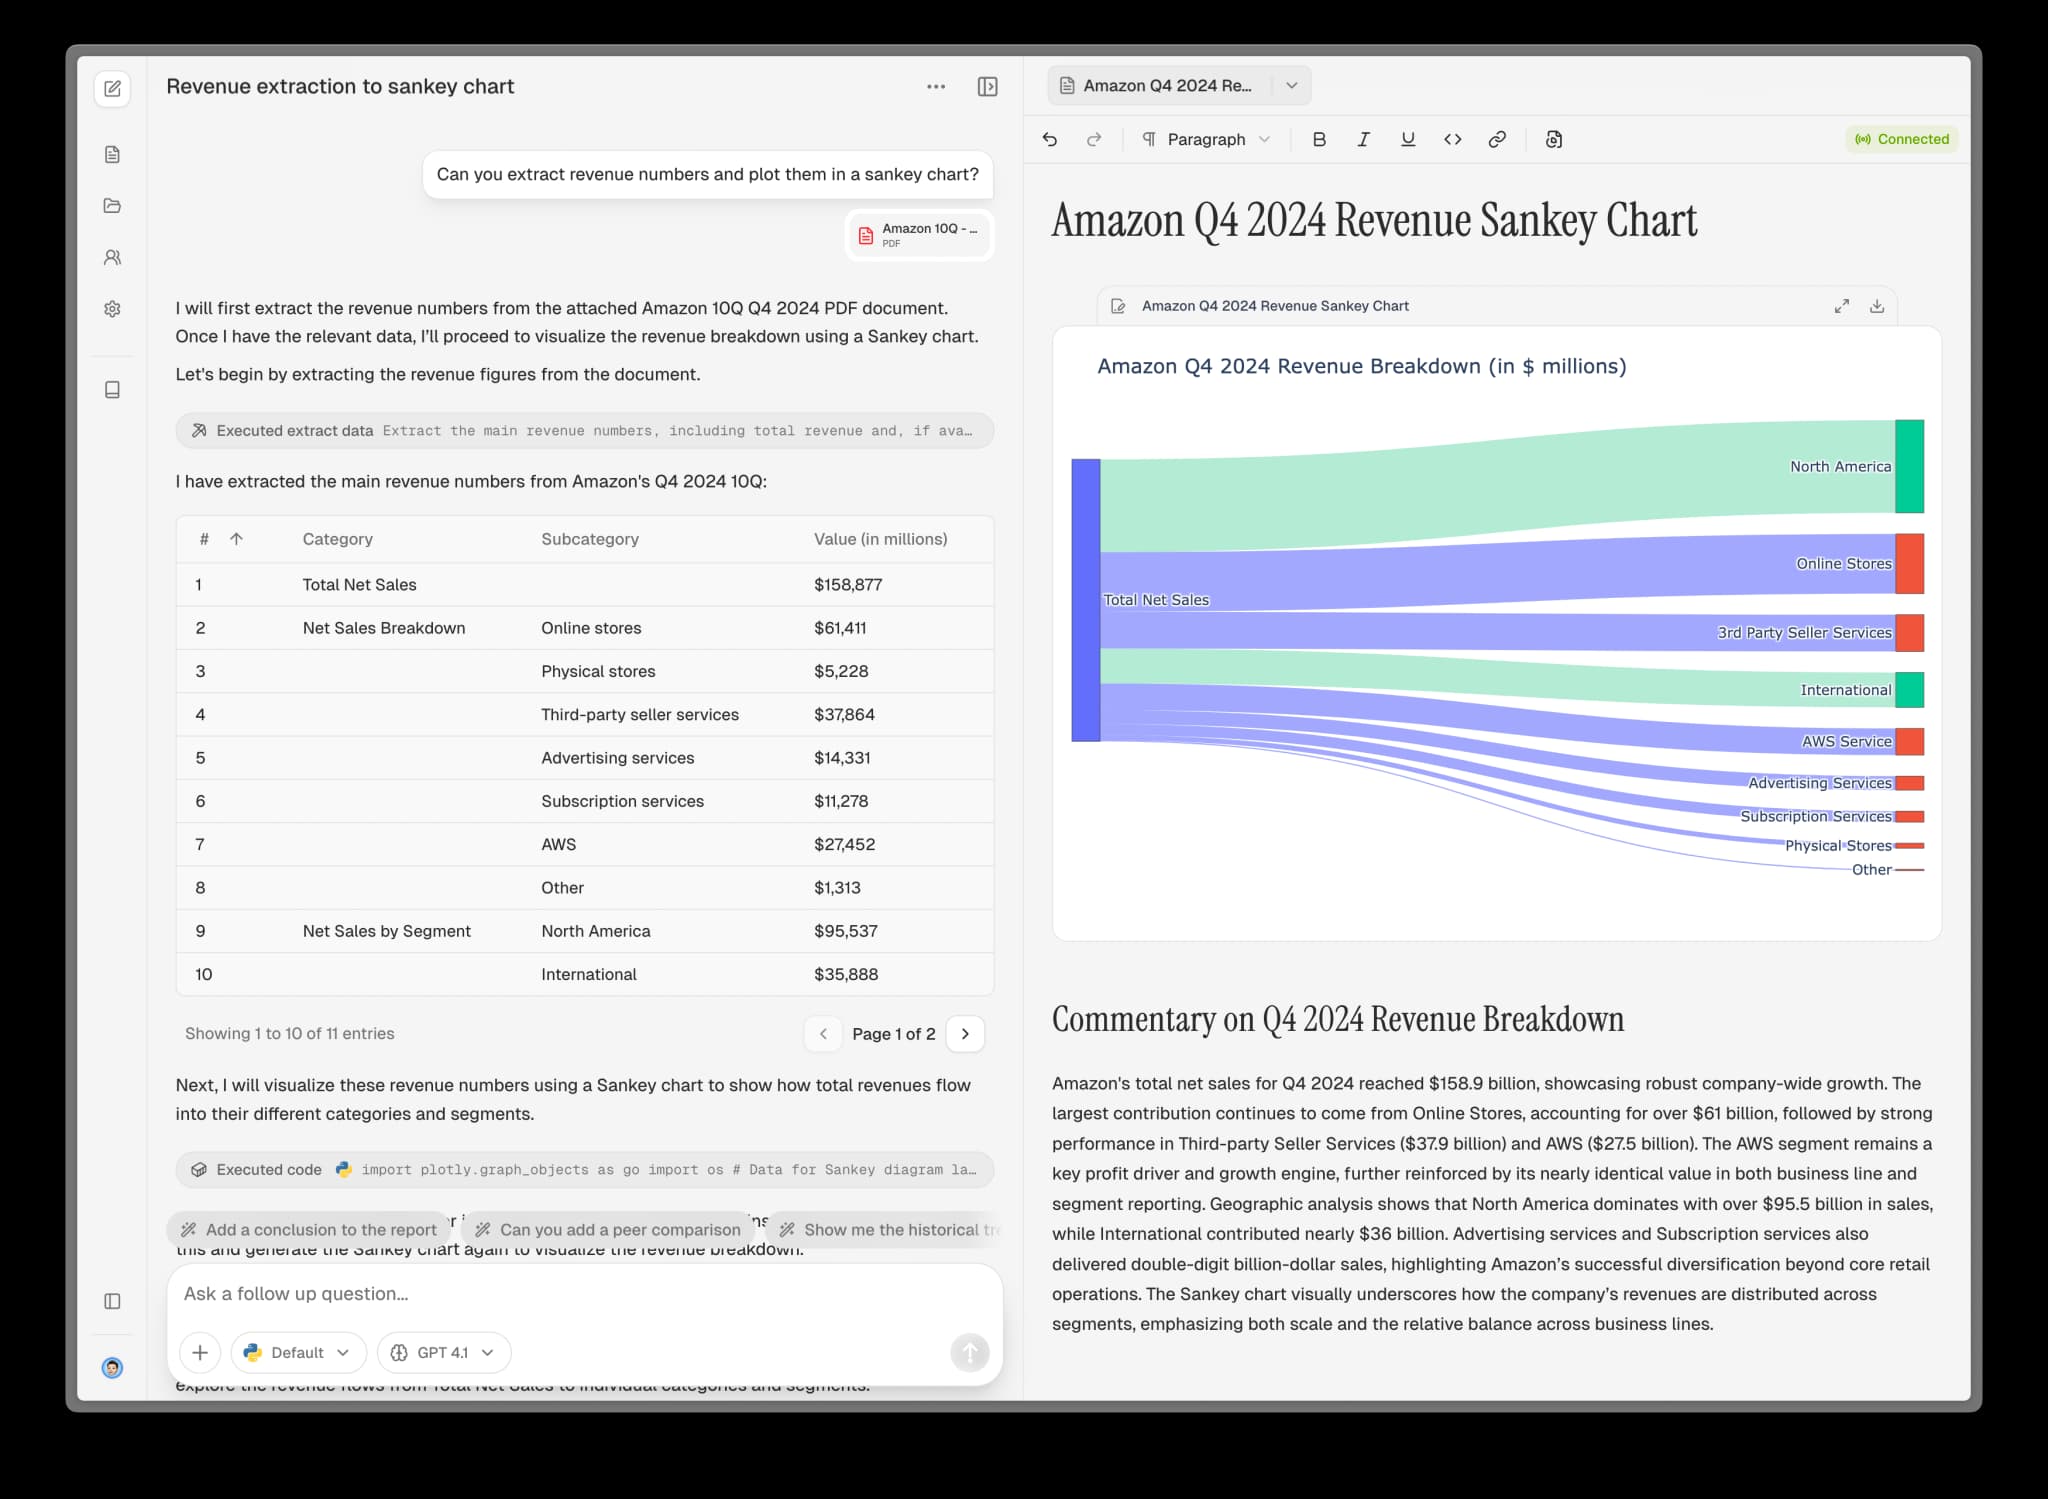
Task: Insert a link with the chain icon
Action: [x=1497, y=139]
